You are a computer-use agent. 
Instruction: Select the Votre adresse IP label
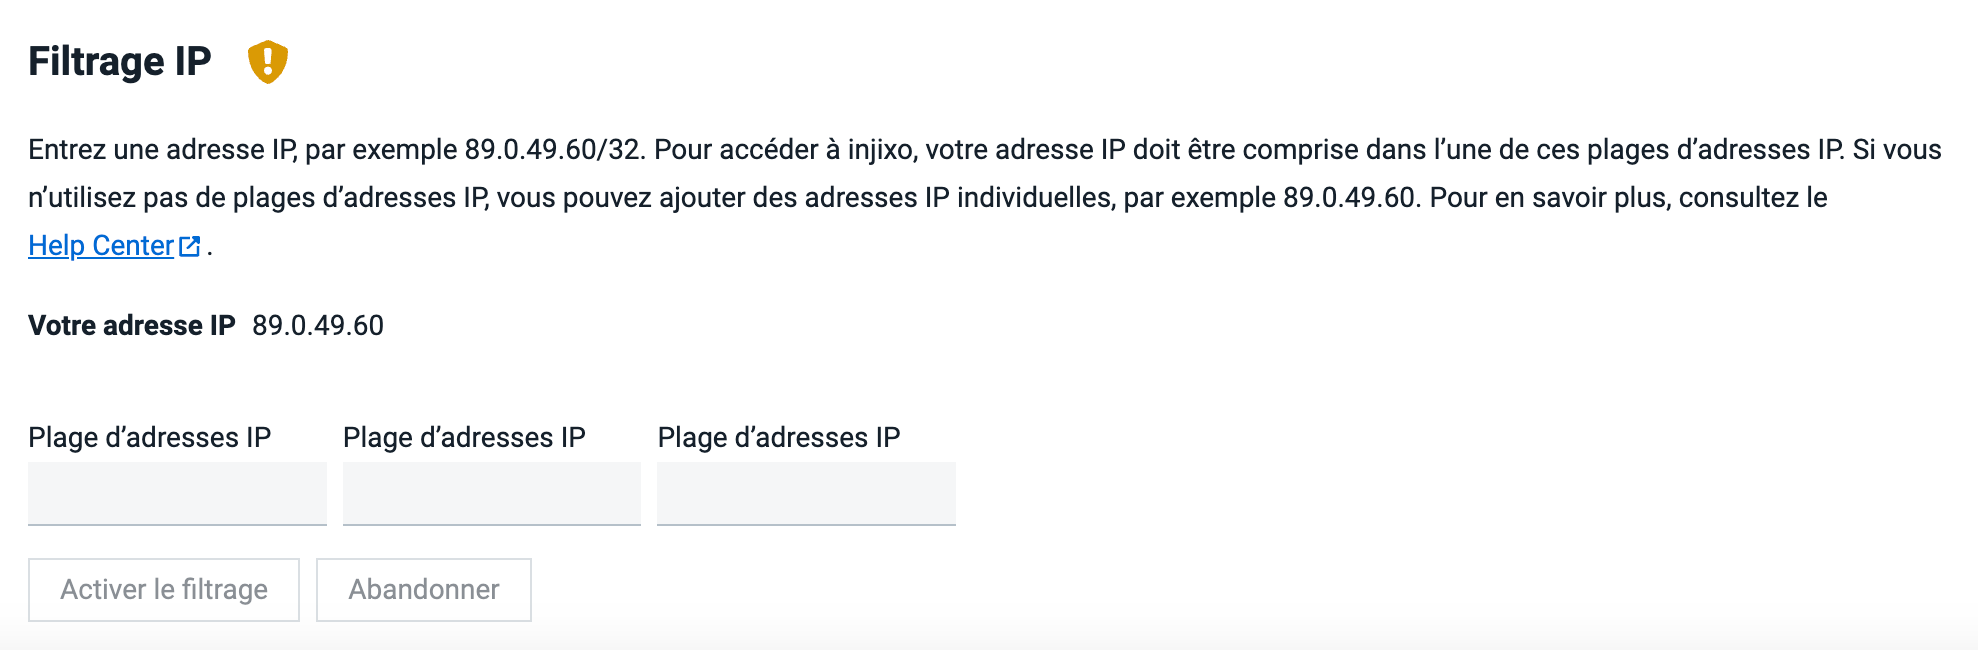[x=131, y=325]
